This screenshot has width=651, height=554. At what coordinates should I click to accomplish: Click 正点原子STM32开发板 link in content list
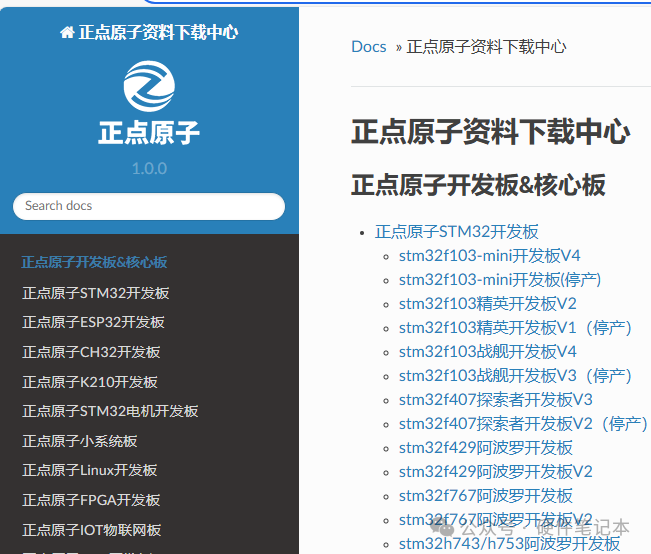pos(457,231)
